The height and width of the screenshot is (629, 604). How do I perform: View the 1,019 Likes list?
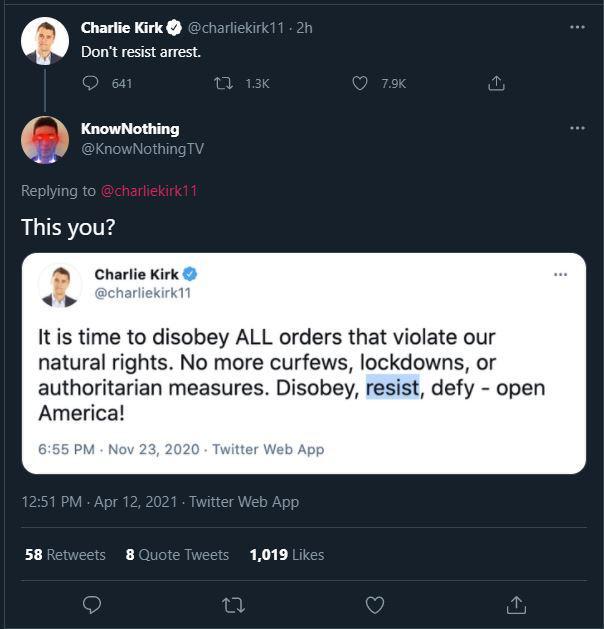pos(287,554)
